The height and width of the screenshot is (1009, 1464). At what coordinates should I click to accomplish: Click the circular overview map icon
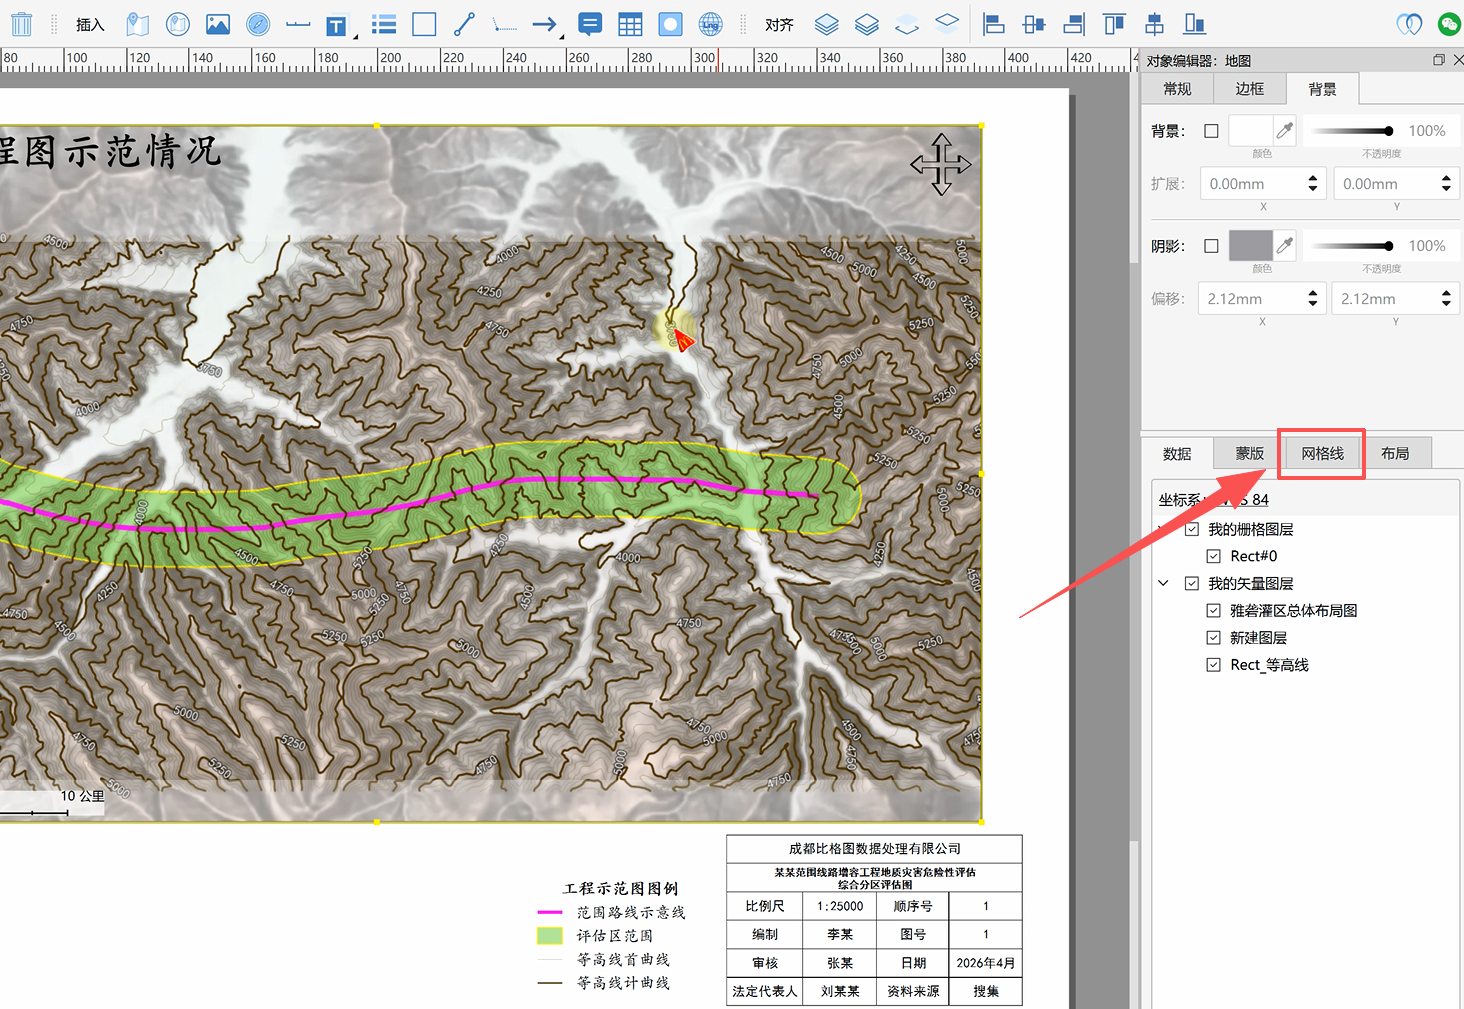178,24
